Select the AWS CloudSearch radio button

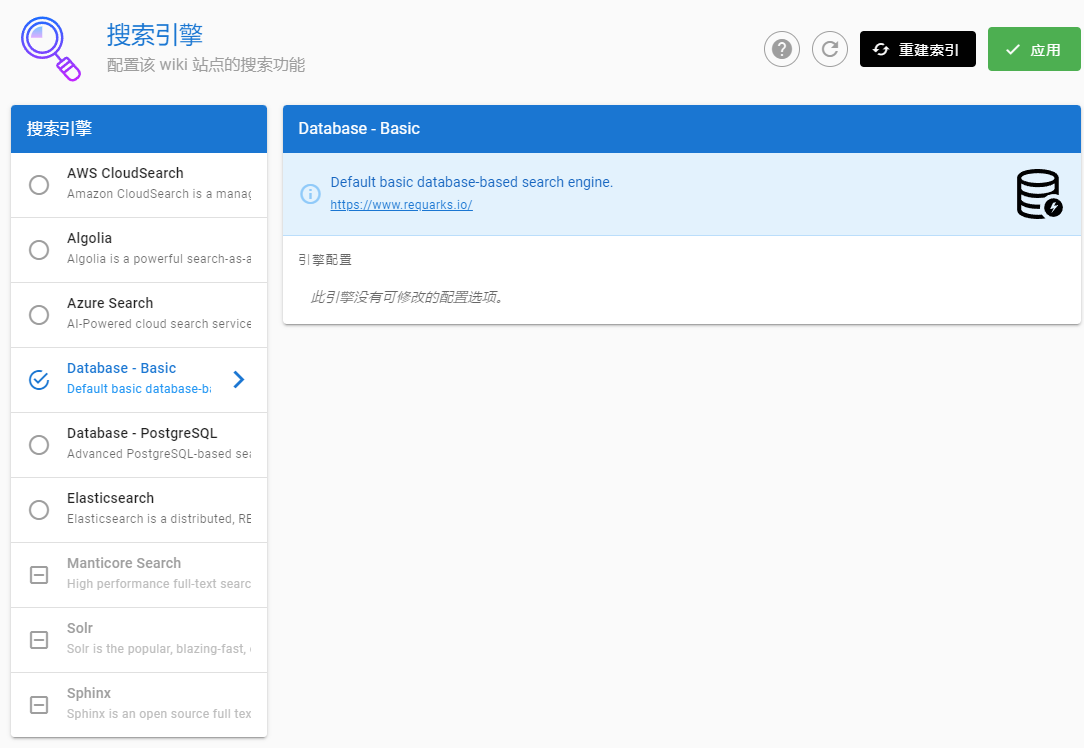coord(39,185)
